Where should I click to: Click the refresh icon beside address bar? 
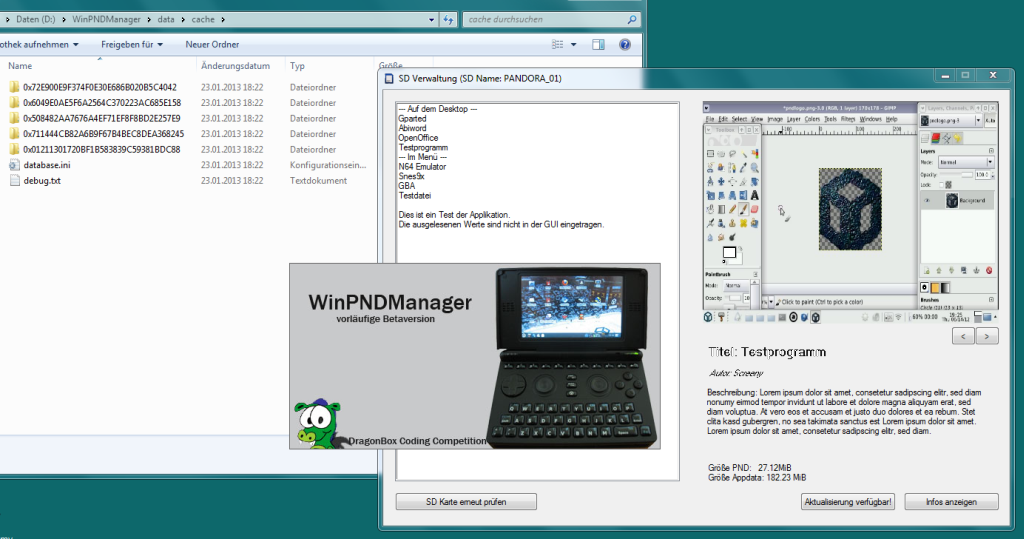(x=448, y=19)
